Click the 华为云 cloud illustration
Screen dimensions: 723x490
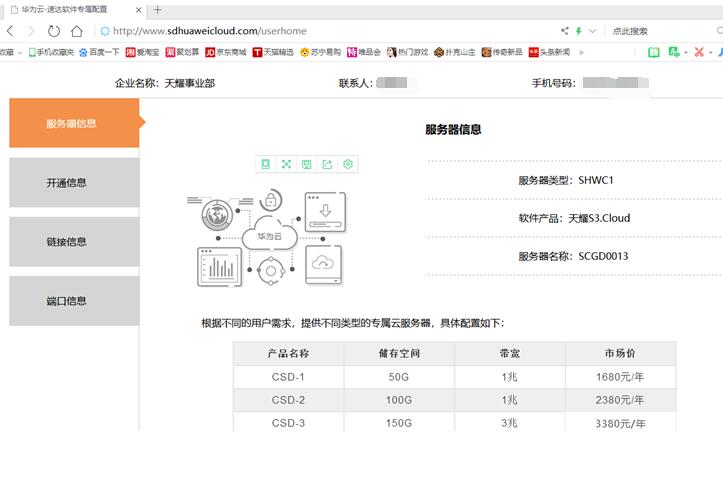[x=269, y=234]
